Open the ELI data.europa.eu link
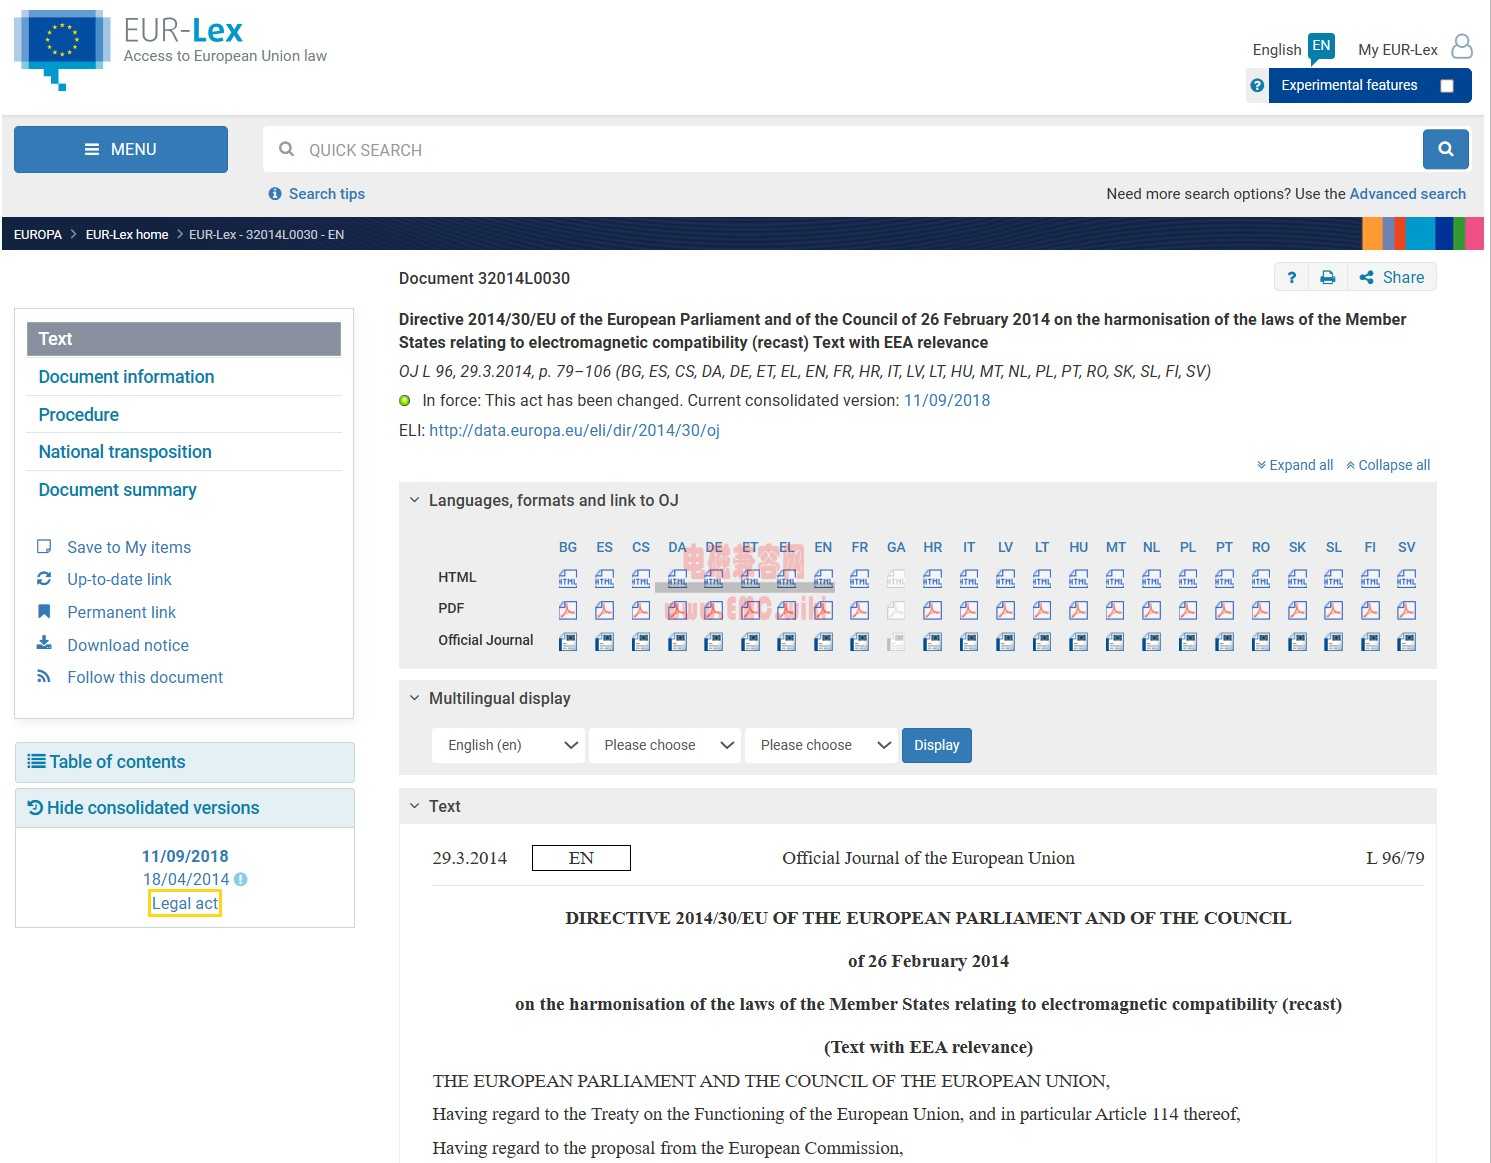1491x1163 pixels. pyautogui.click(x=574, y=430)
